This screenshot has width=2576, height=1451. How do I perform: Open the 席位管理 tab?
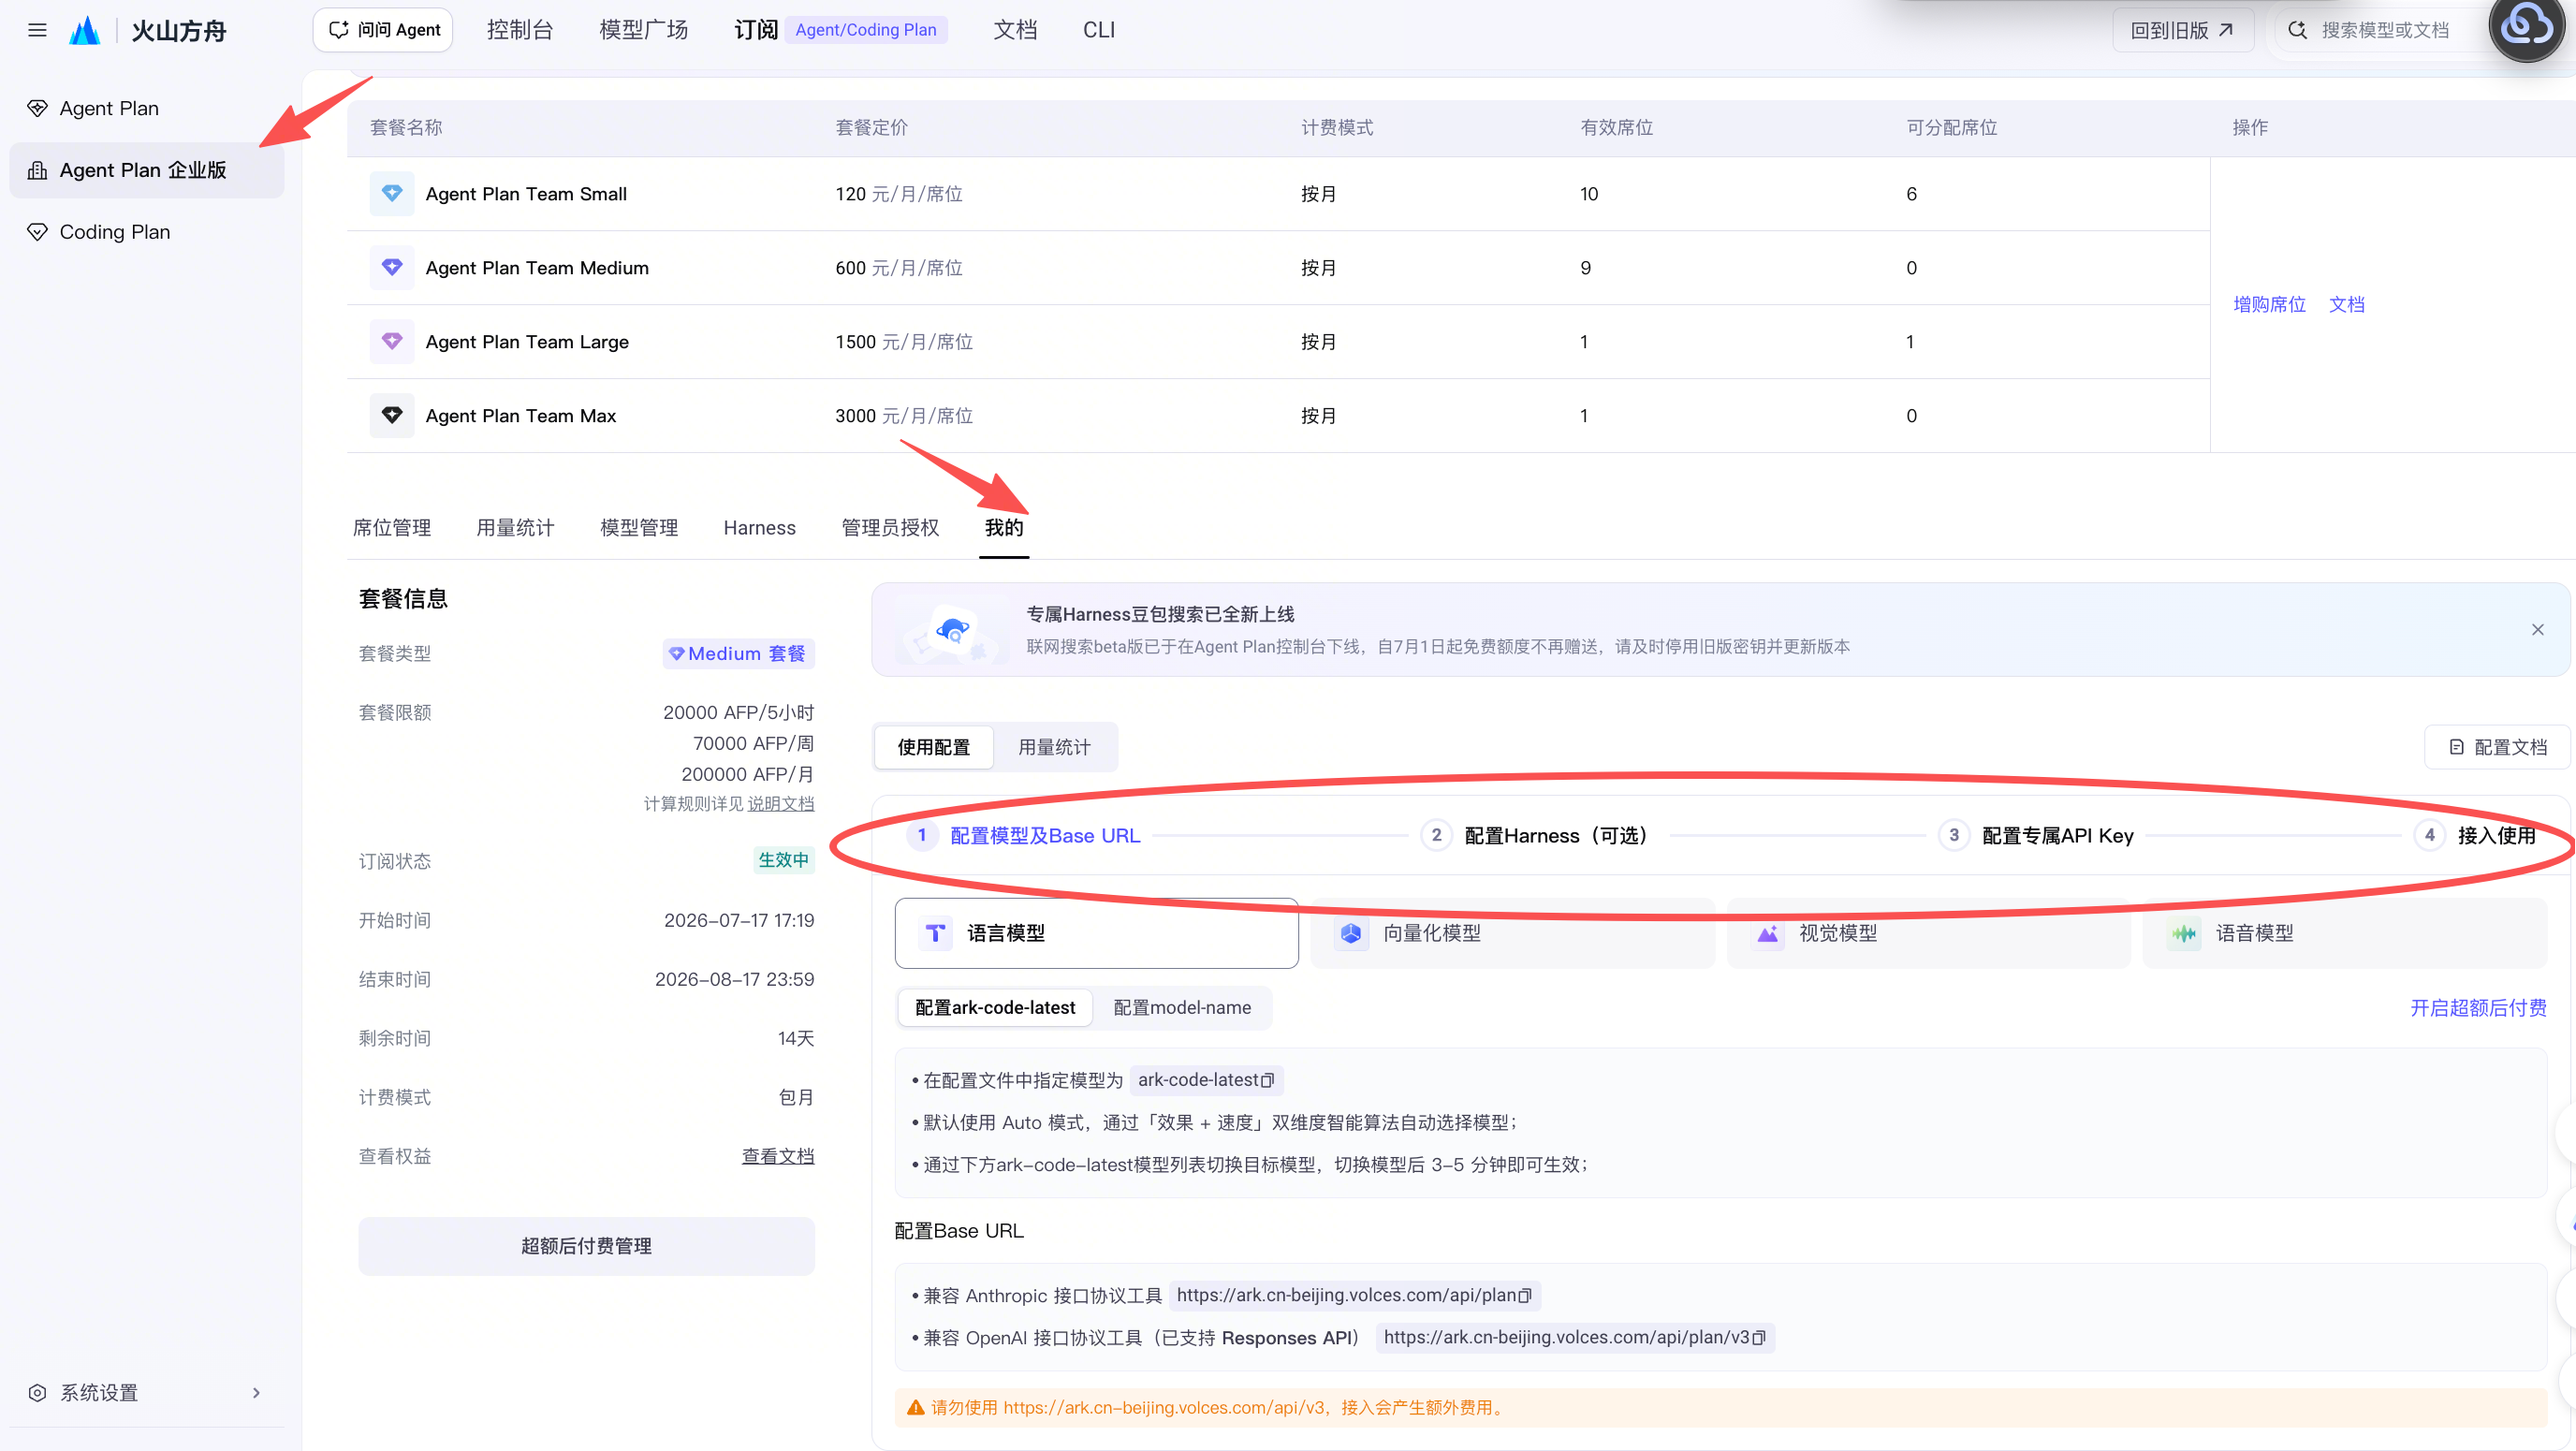click(x=391, y=527)
